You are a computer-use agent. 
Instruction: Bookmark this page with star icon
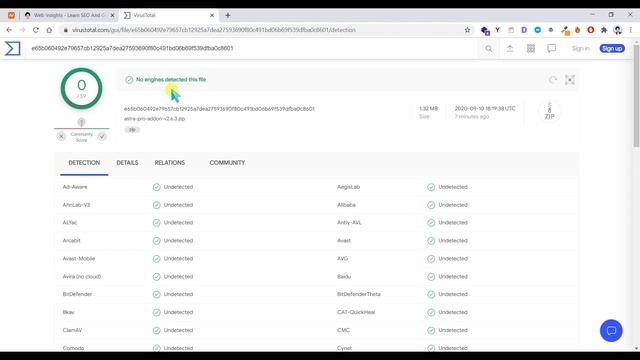pos(467,30)
